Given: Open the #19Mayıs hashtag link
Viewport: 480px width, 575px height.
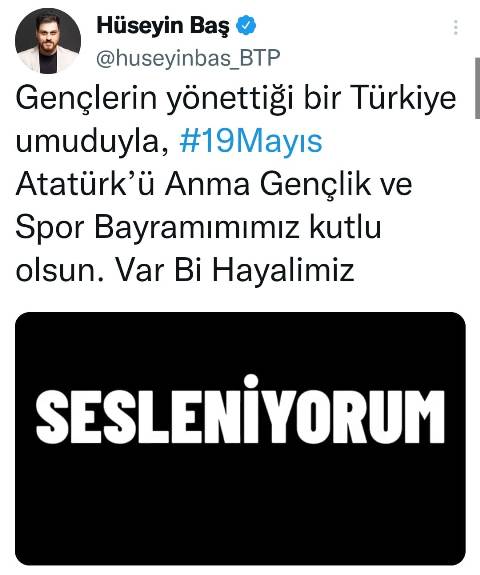Looking at the screenshot, I should [x=251, y=141].
